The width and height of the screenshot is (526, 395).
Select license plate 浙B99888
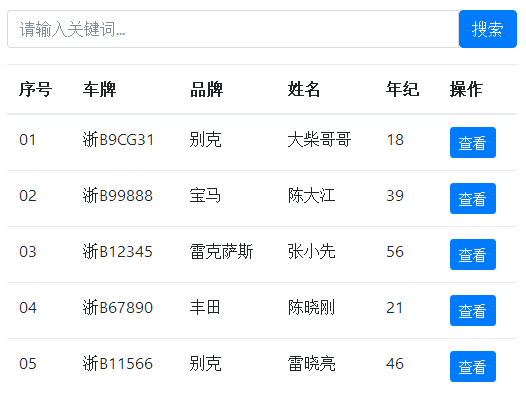tap(118, 196)
